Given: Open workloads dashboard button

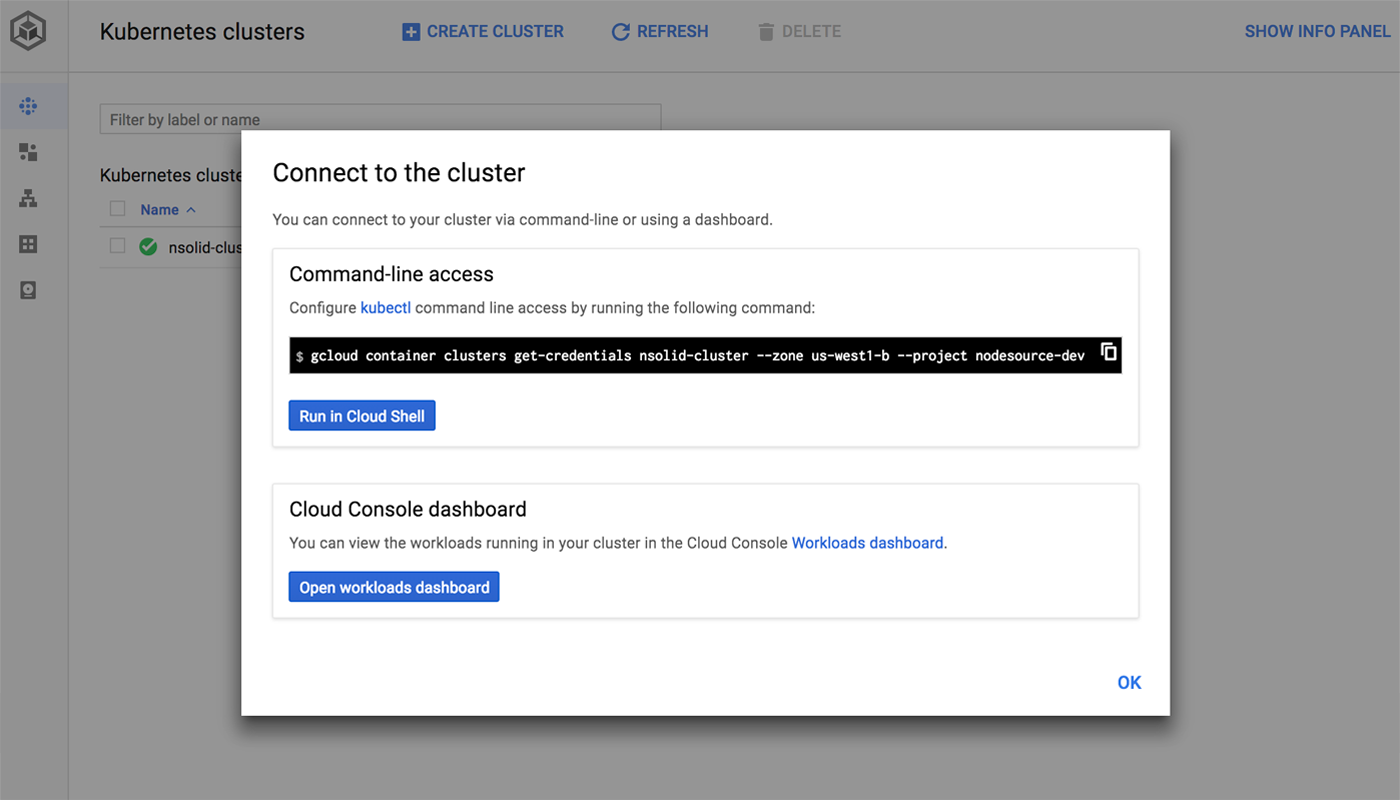Looking at the screenshot, I should [394, 587].
